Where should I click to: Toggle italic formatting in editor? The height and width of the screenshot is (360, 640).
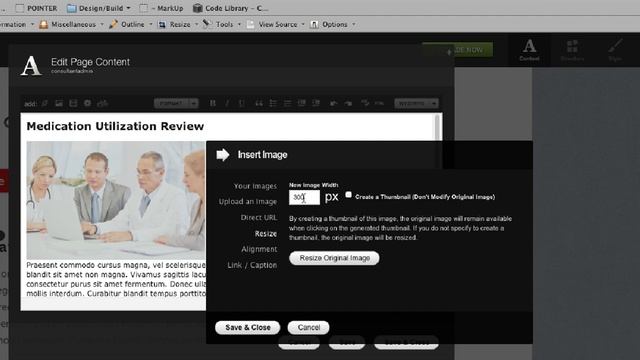point(227,103)
